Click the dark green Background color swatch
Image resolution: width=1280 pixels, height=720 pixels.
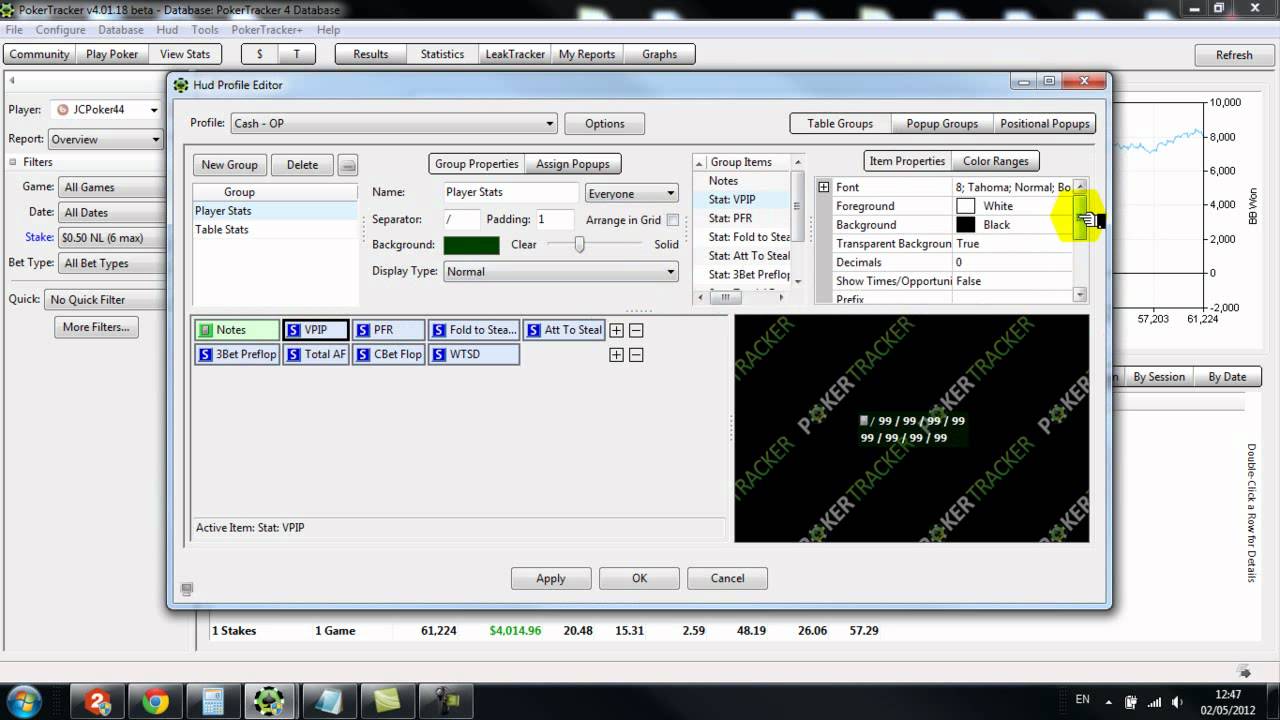coord(471,245)
